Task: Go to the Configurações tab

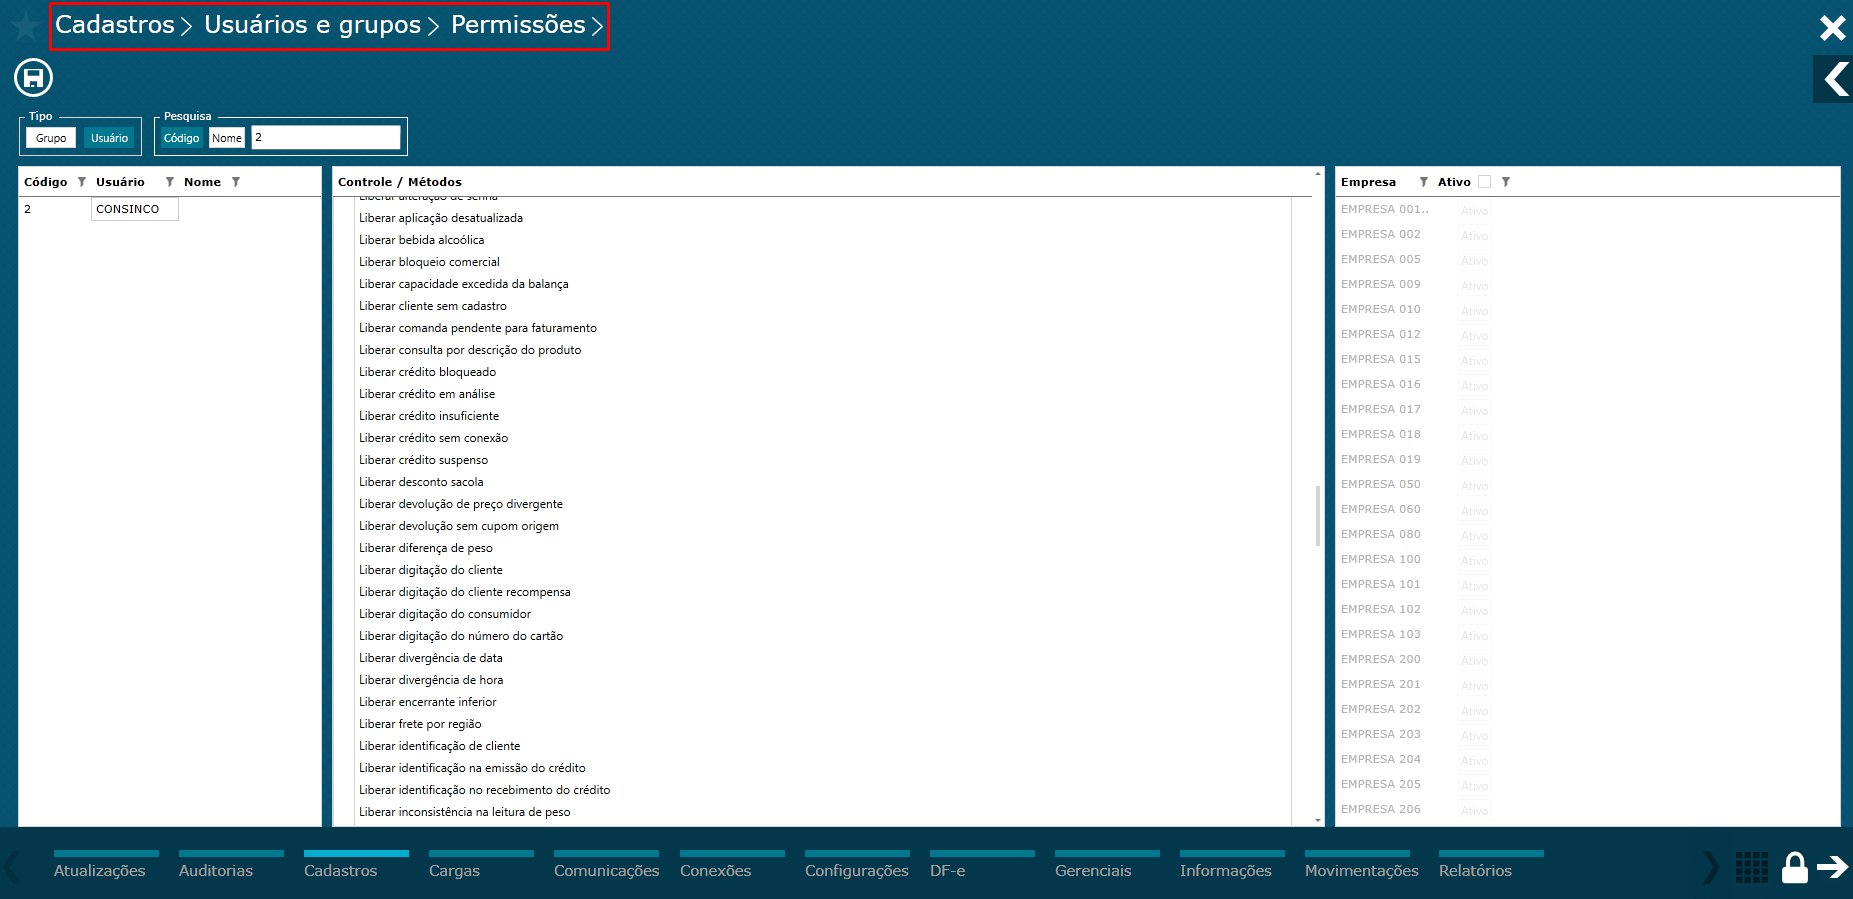Action: 857,866
